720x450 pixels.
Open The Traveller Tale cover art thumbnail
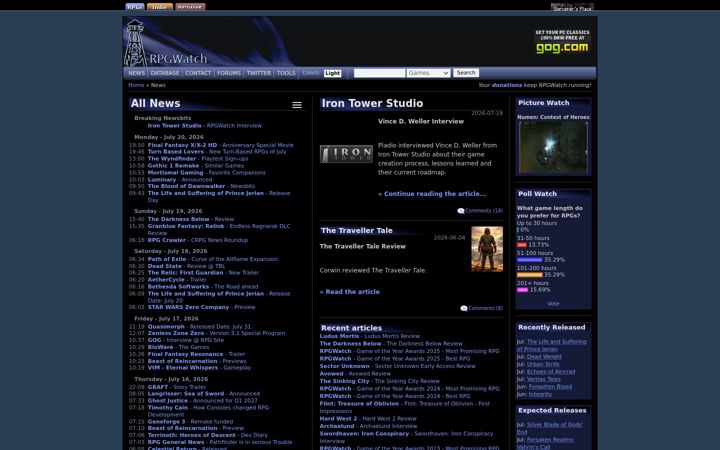(487, 249)
